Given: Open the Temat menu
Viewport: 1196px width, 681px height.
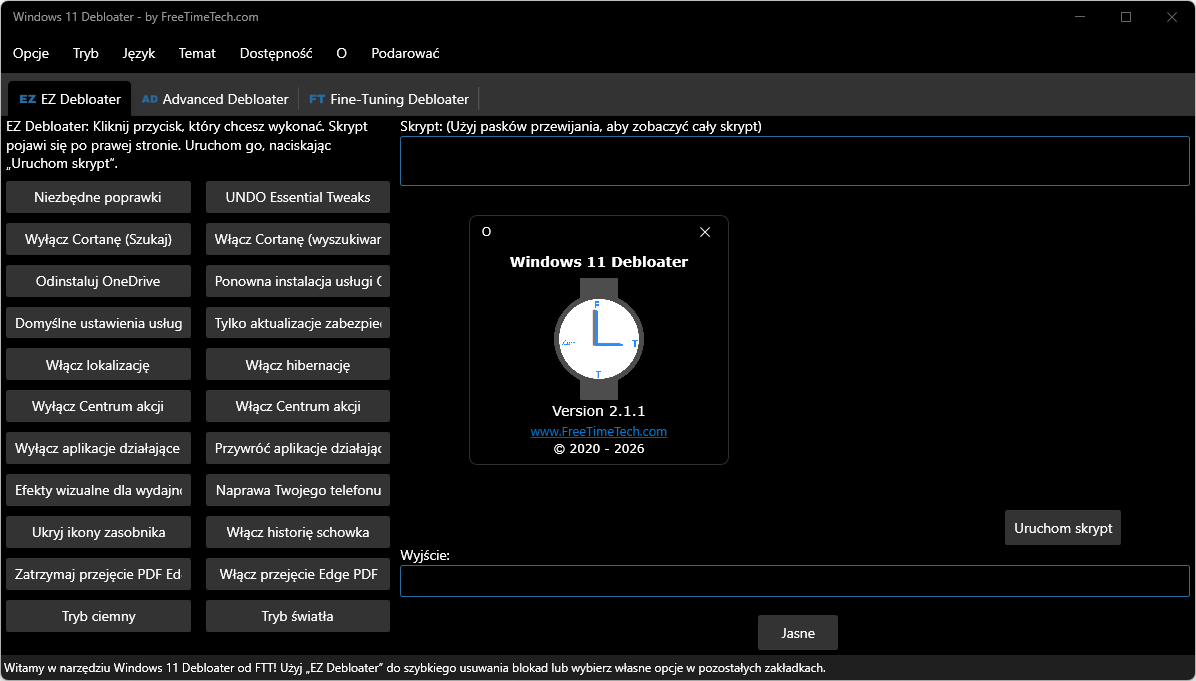Looking at the screenshot, I should point(198,53).
